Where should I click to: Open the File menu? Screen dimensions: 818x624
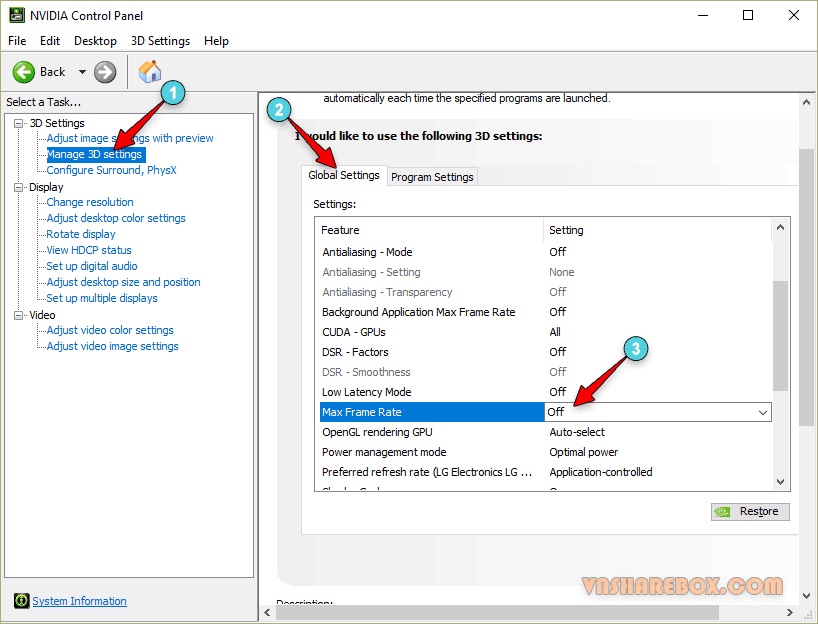[17, 41]
